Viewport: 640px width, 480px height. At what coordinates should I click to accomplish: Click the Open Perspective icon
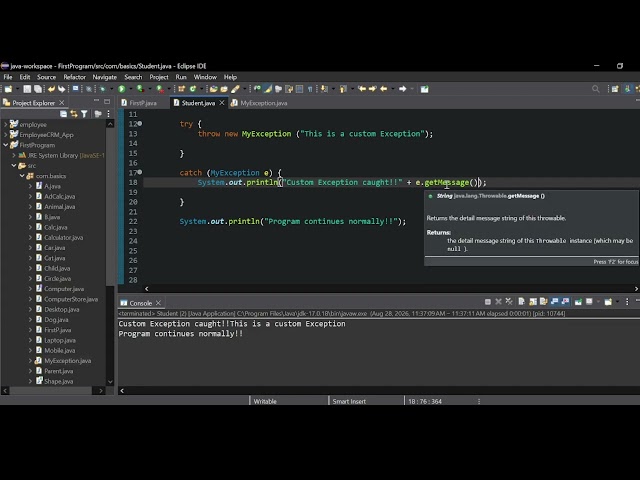point(615,89)
